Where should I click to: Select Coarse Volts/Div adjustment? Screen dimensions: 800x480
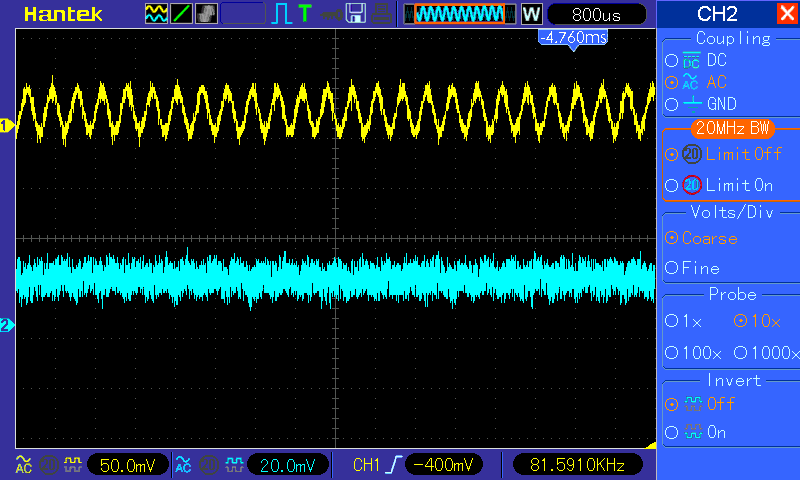click(702, 238)
